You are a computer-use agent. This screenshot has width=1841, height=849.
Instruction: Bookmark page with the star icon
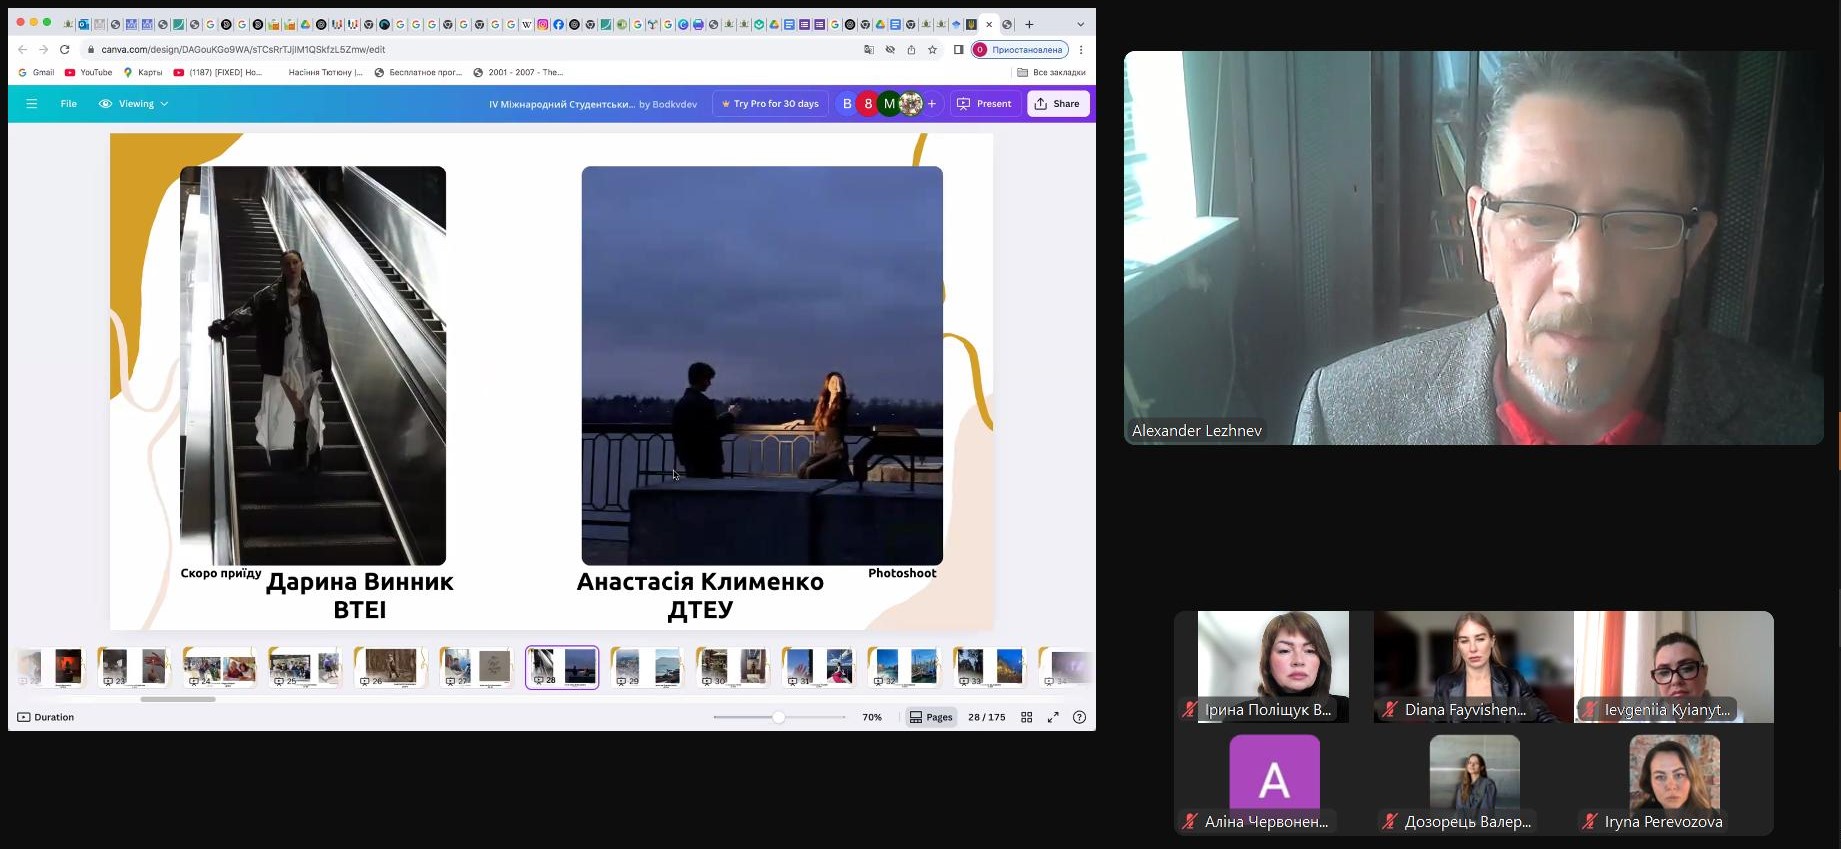(933, 50)
